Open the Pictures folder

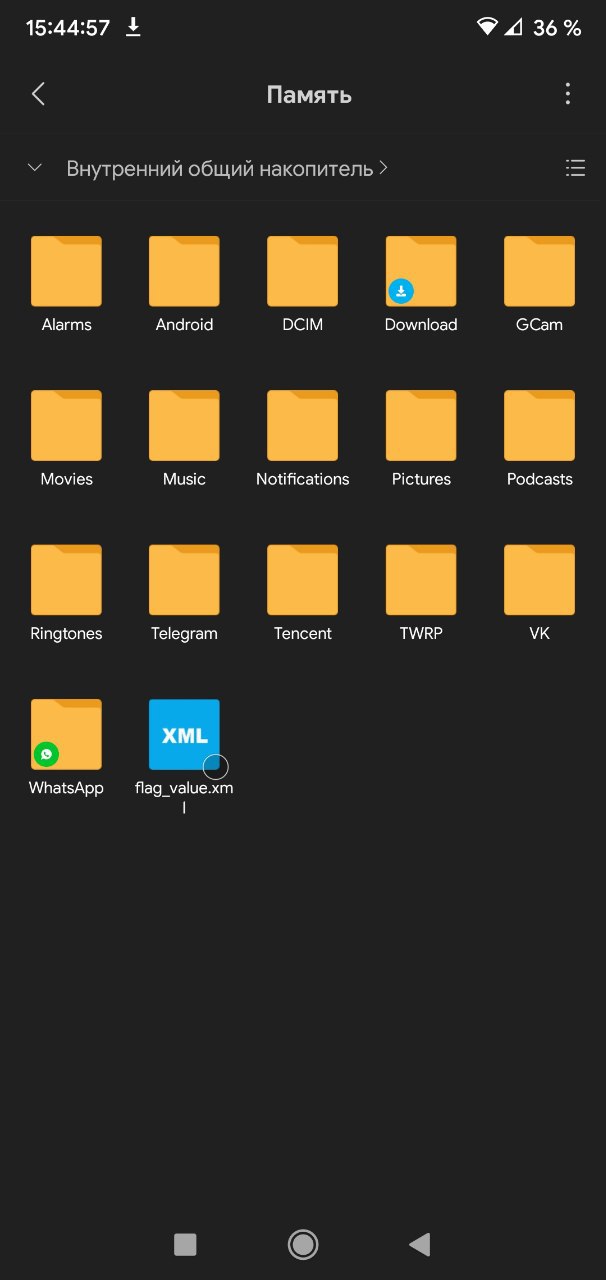click(x=421, y=425)
